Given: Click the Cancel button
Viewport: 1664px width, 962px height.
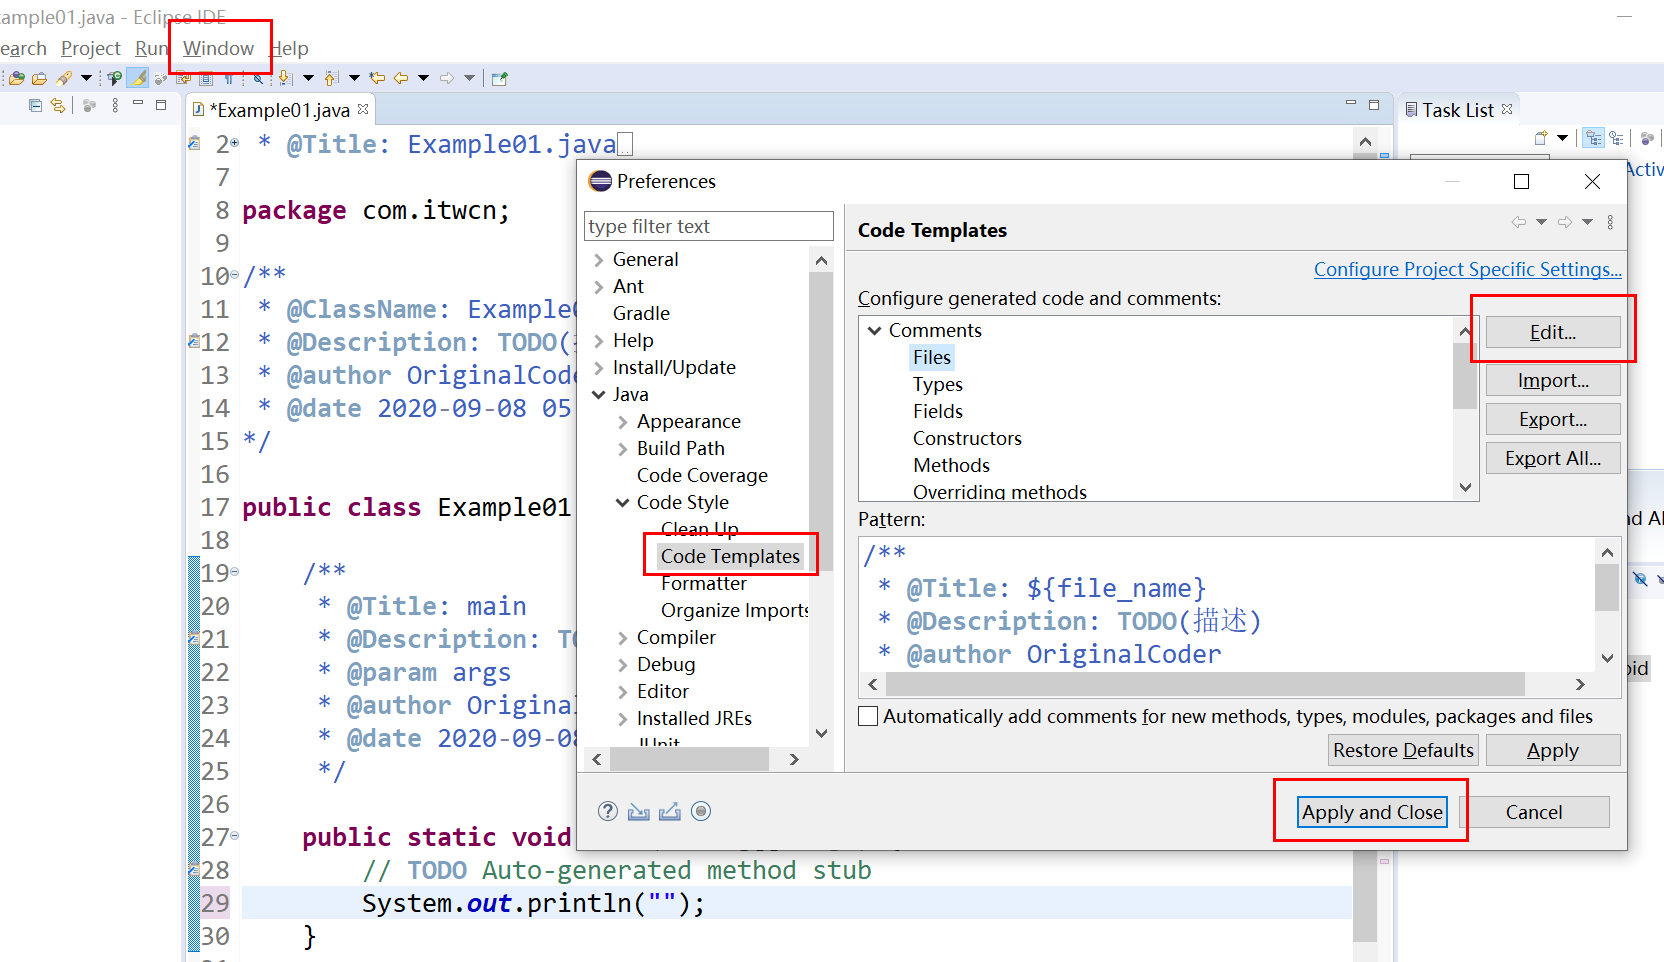Looking at the screenshot, I should coord(1534,812).
